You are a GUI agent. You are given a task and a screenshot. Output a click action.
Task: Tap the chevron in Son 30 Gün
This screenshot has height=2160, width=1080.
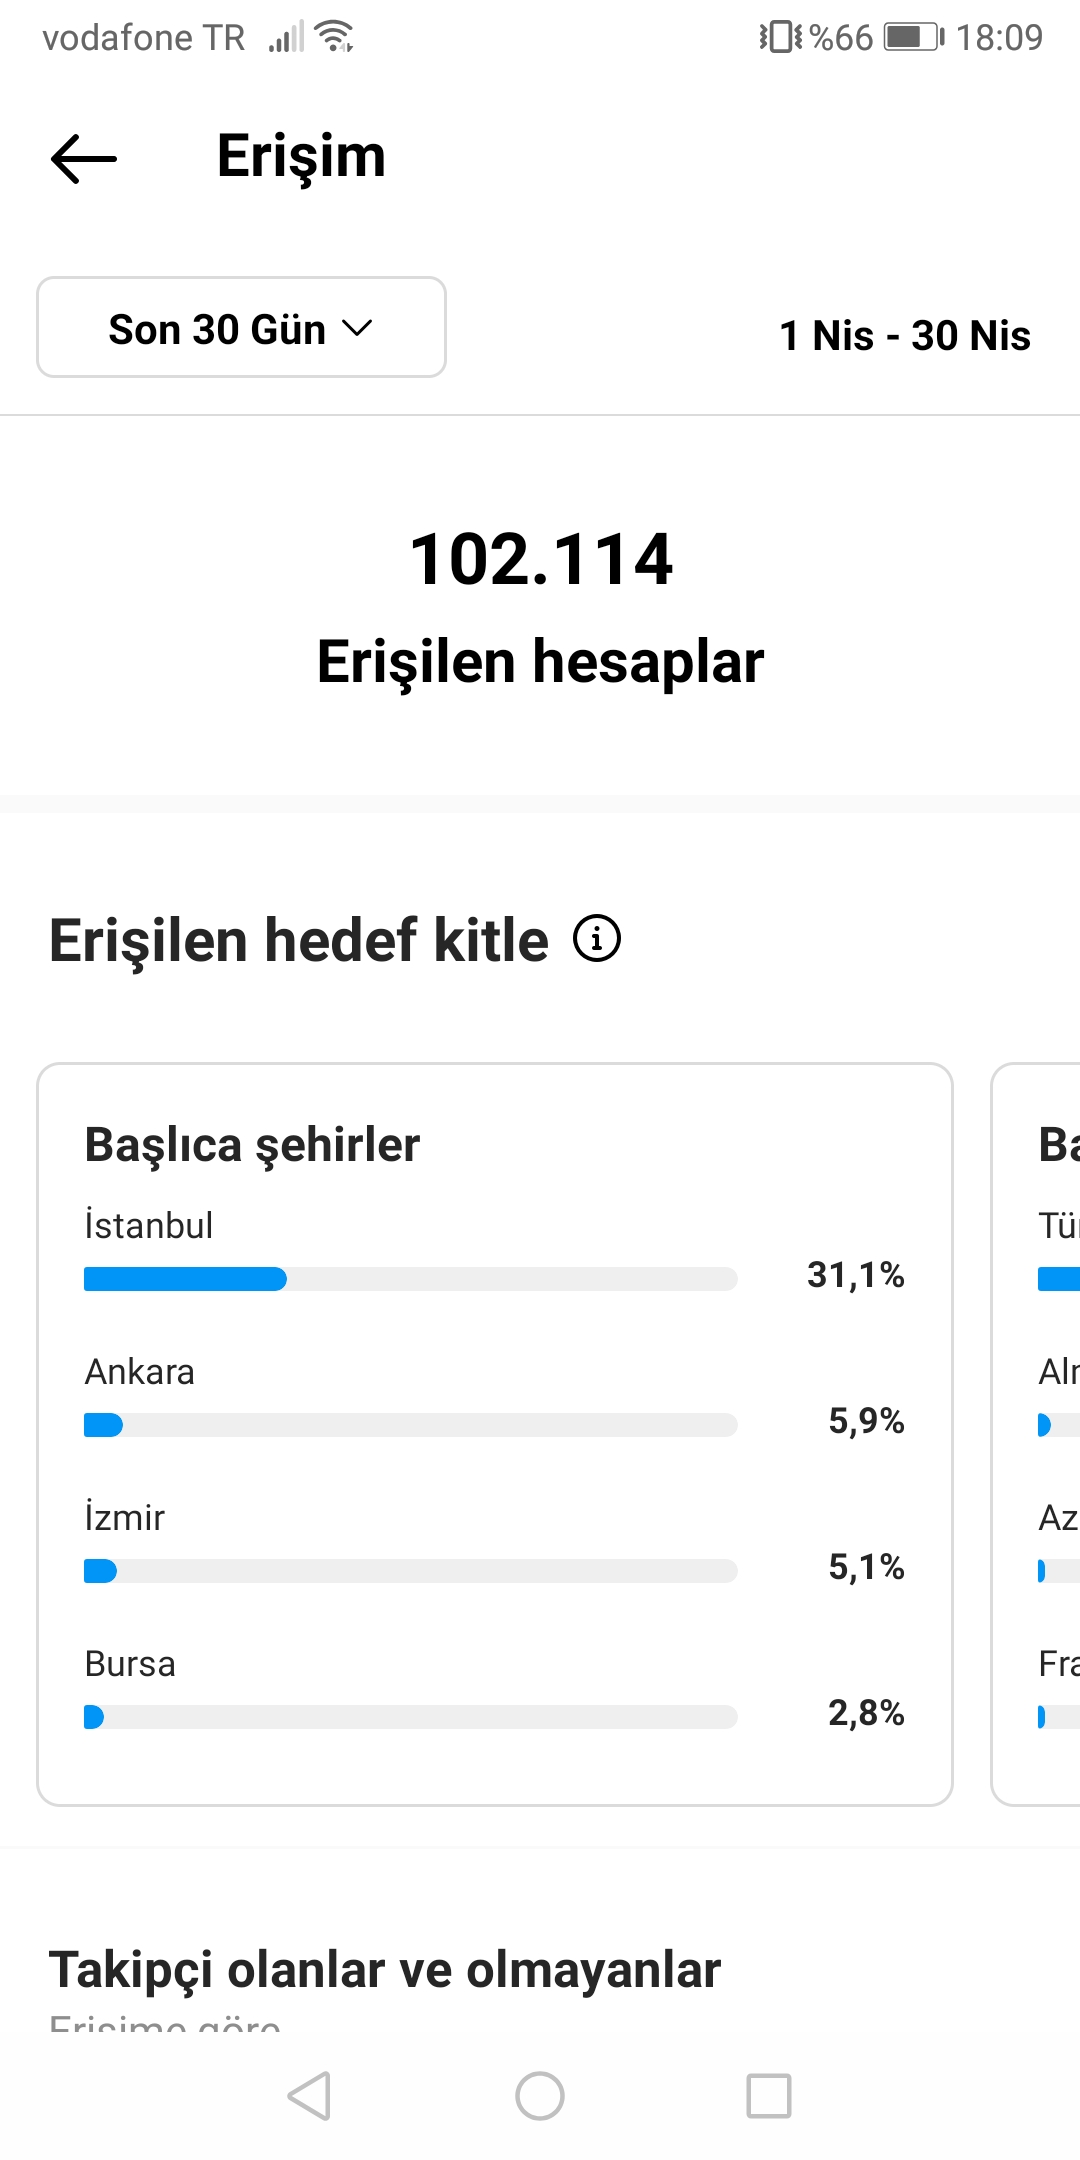(357, 328)
